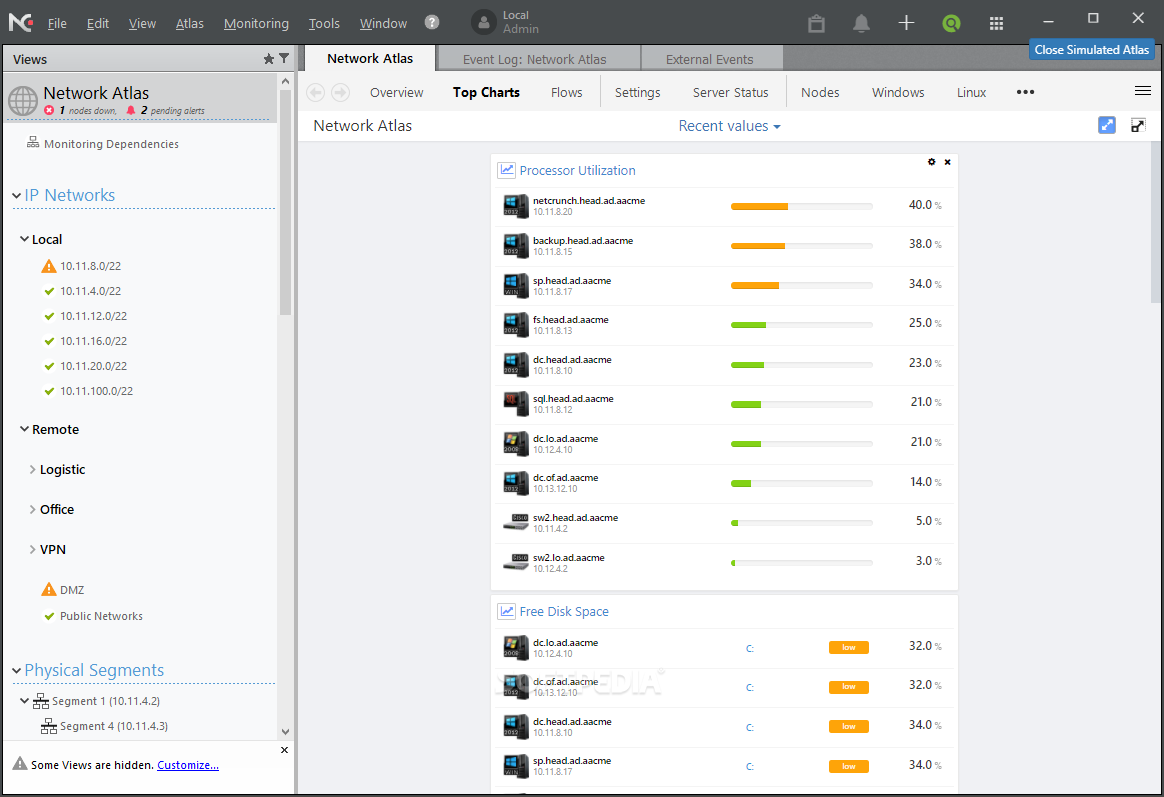The image size is (1164, 797).
Task: Click the Local Admin user avatar
Action: tap(484, 22)
